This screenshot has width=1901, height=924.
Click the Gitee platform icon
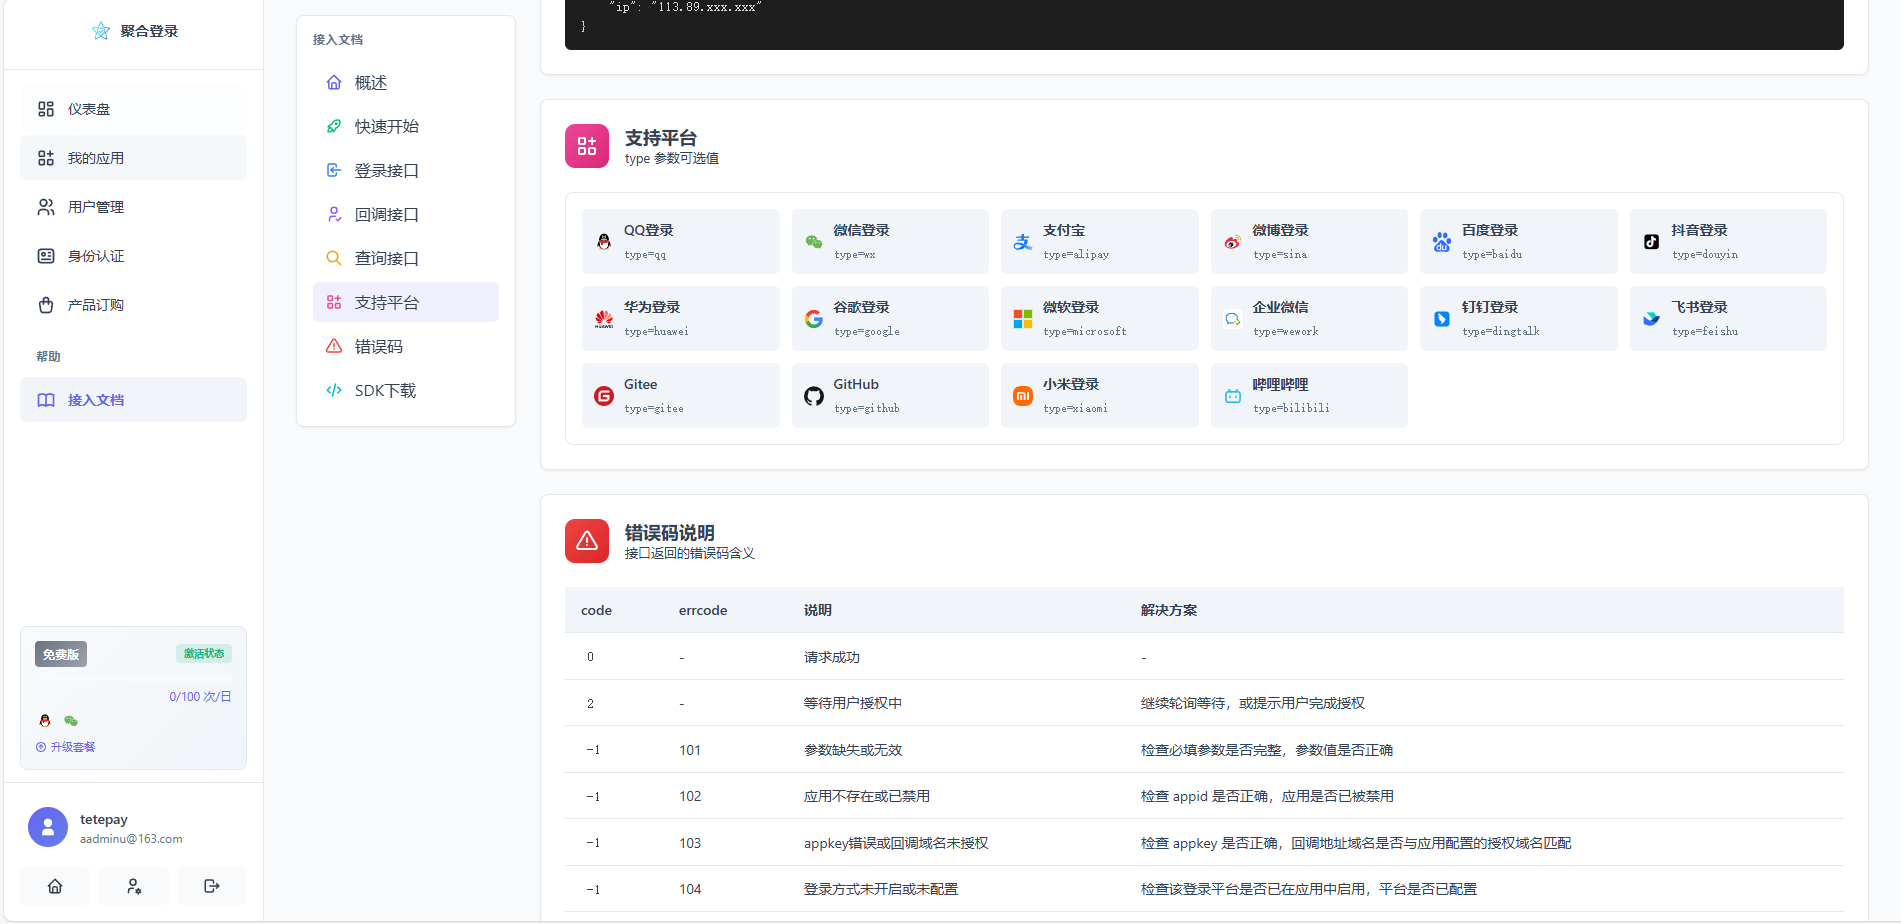tap(604, 394)
